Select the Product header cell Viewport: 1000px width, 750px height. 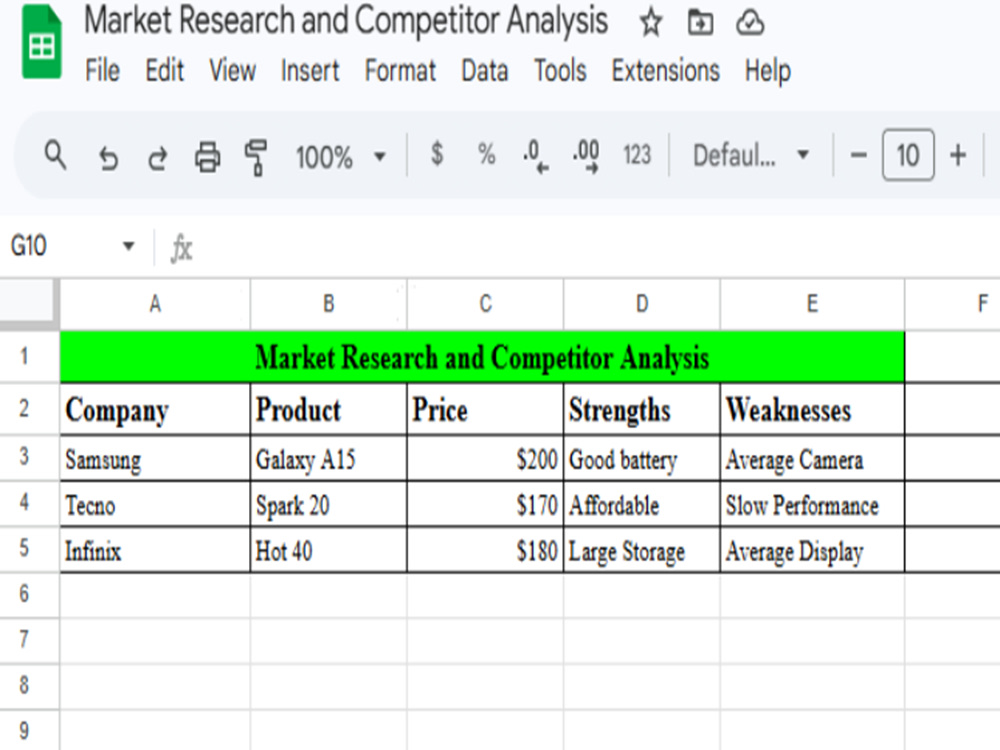328,409
